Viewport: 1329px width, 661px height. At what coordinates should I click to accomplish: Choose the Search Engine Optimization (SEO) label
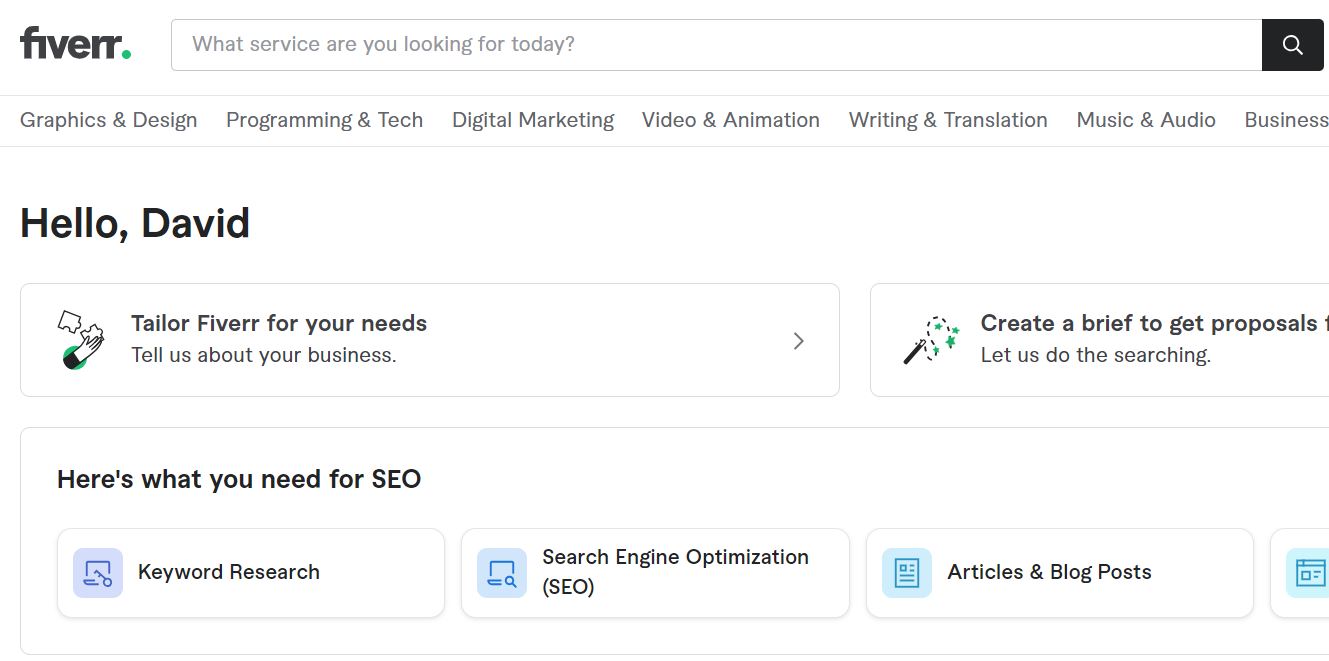pyautogui.click(x=676, y=572)
